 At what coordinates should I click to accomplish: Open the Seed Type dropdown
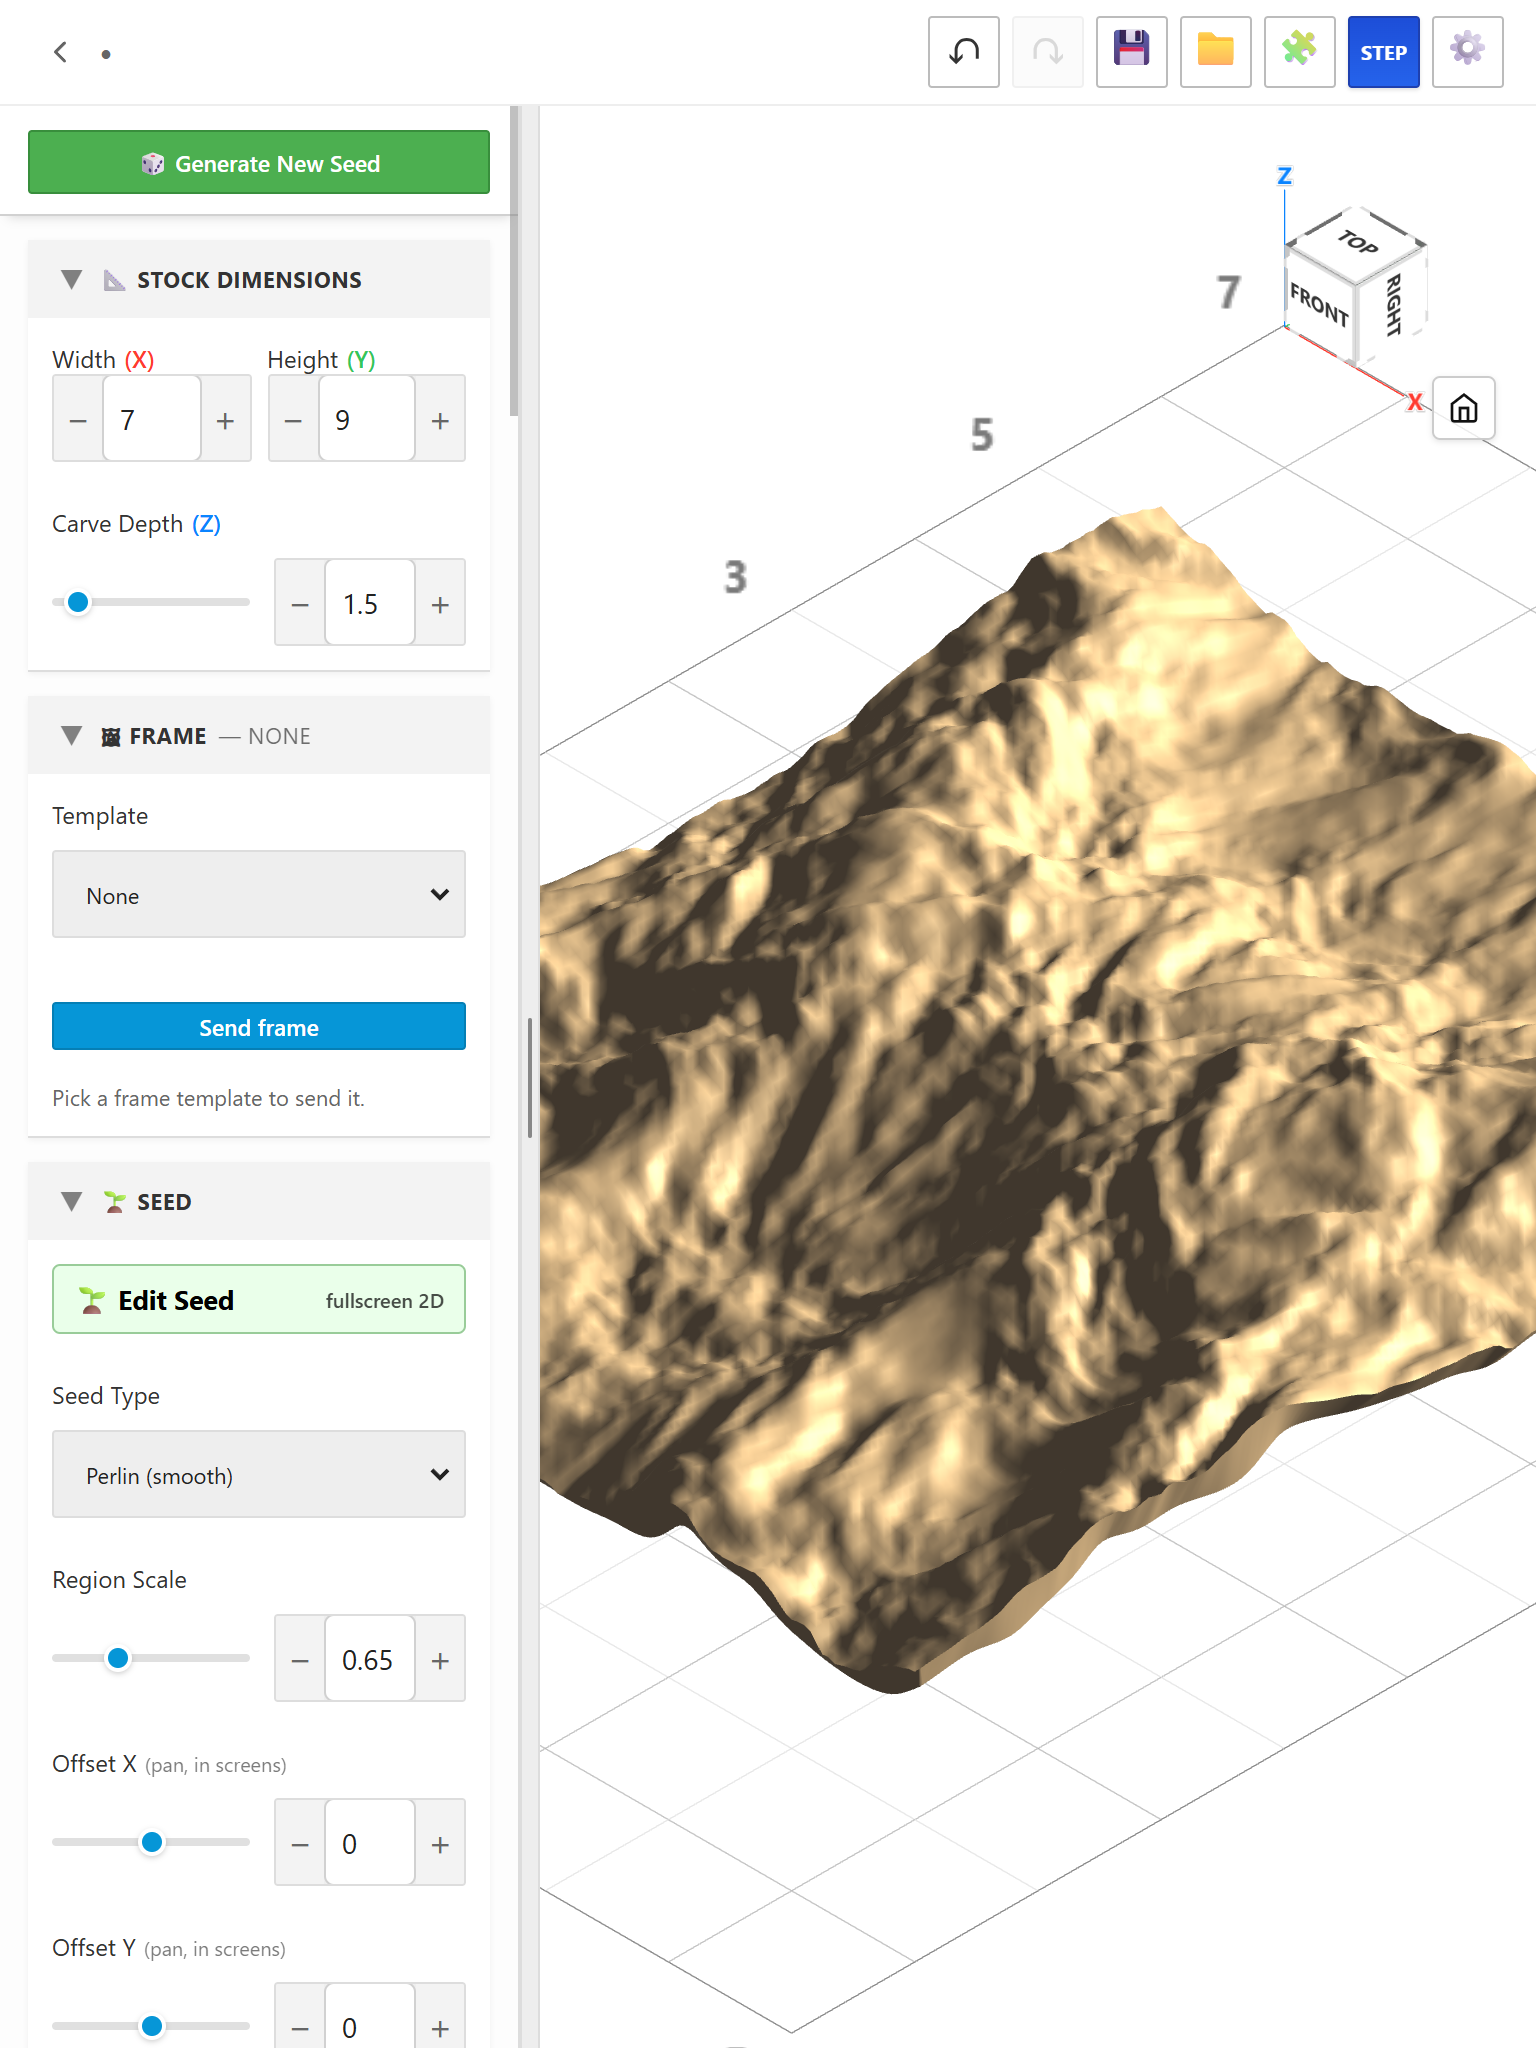259,1474
